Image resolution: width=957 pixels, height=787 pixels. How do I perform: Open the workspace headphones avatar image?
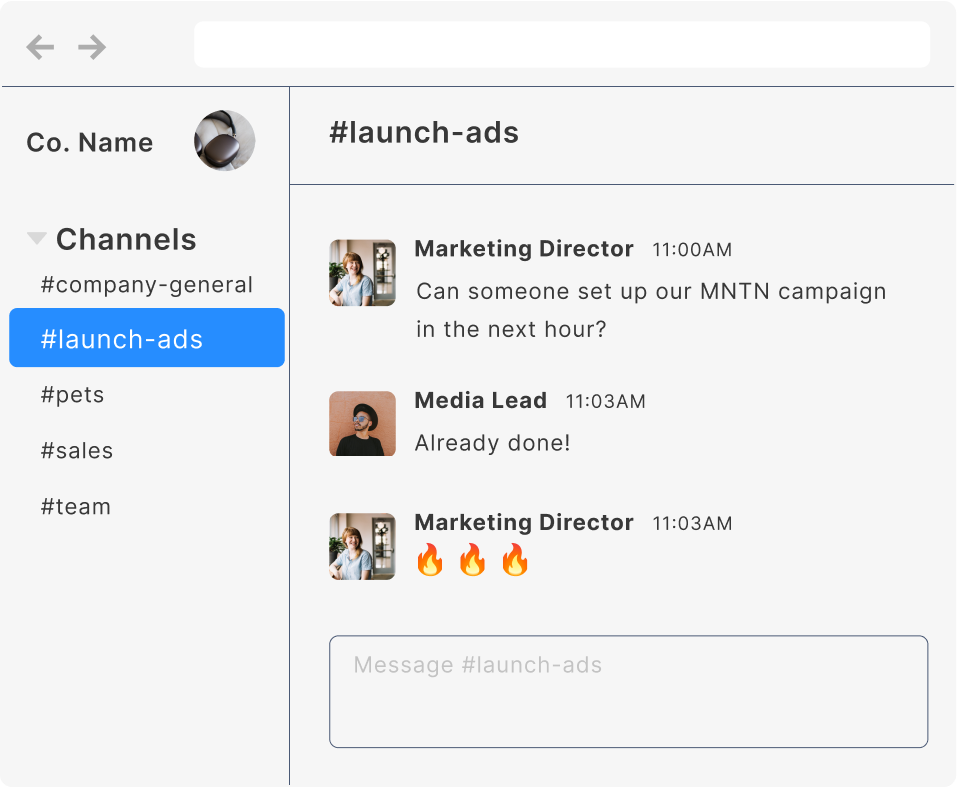pyautogui.click(x=224, y=141)
